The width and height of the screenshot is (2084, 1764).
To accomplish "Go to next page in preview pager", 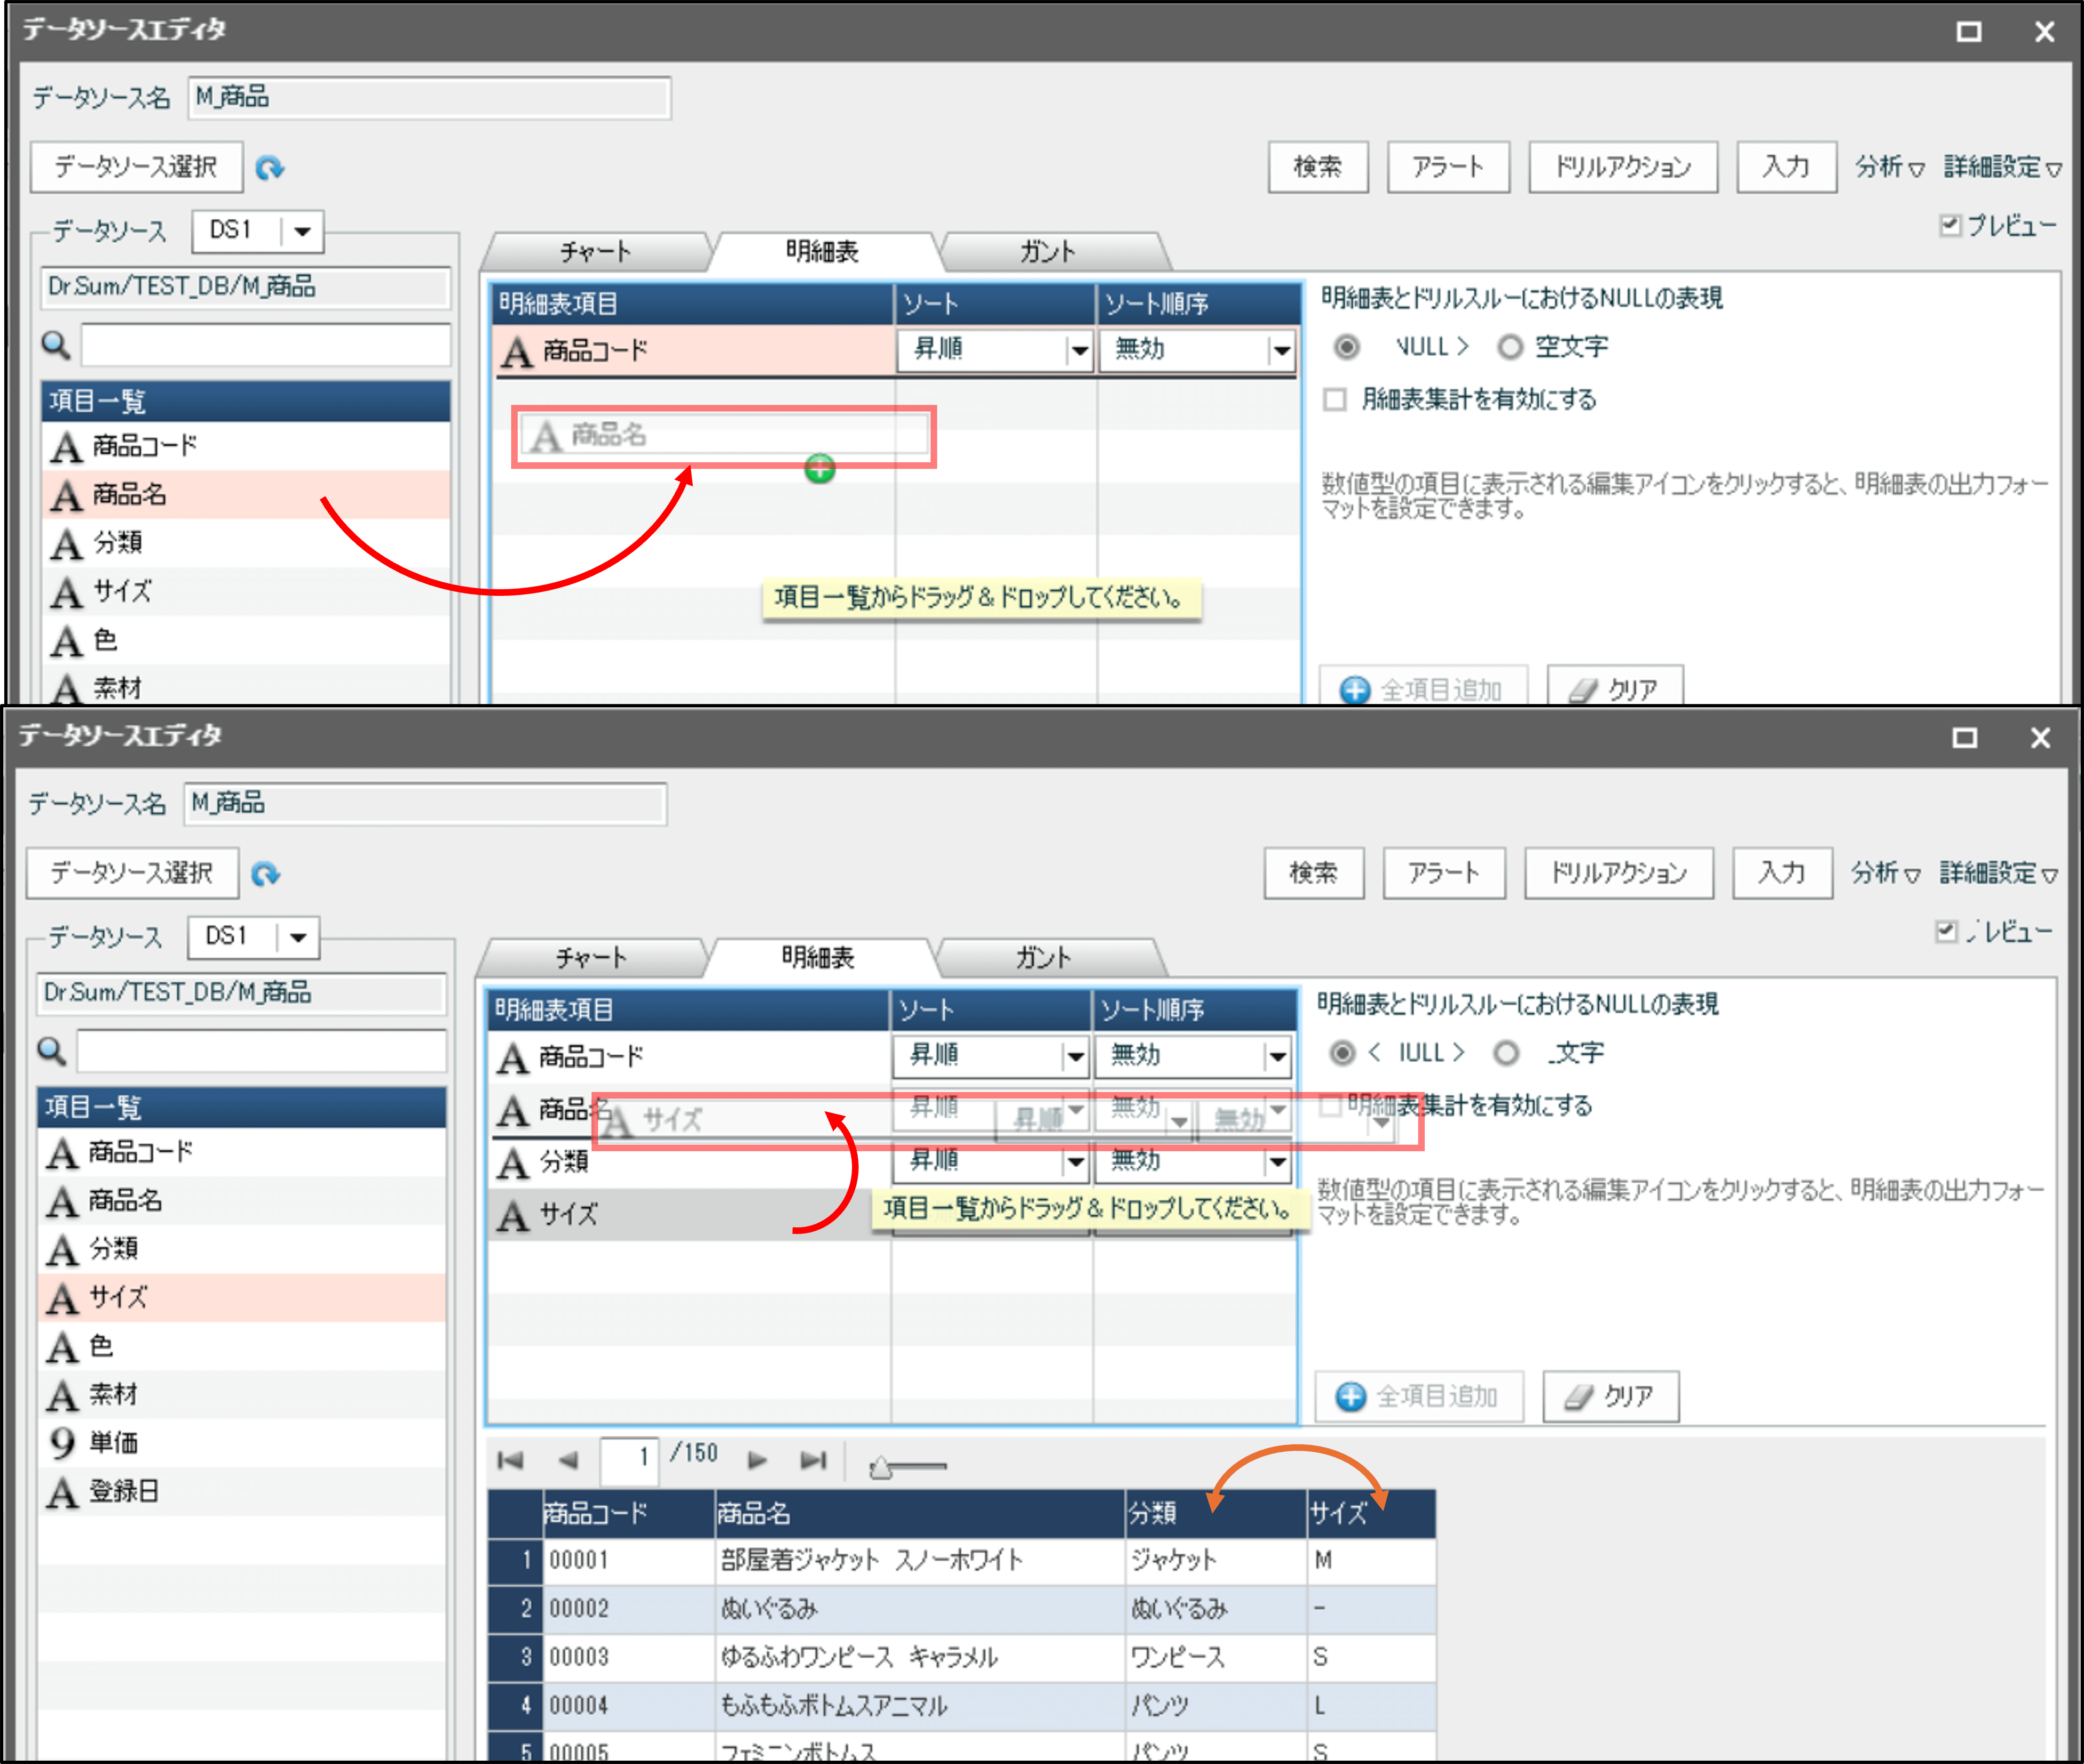I will coord(757,1461).
